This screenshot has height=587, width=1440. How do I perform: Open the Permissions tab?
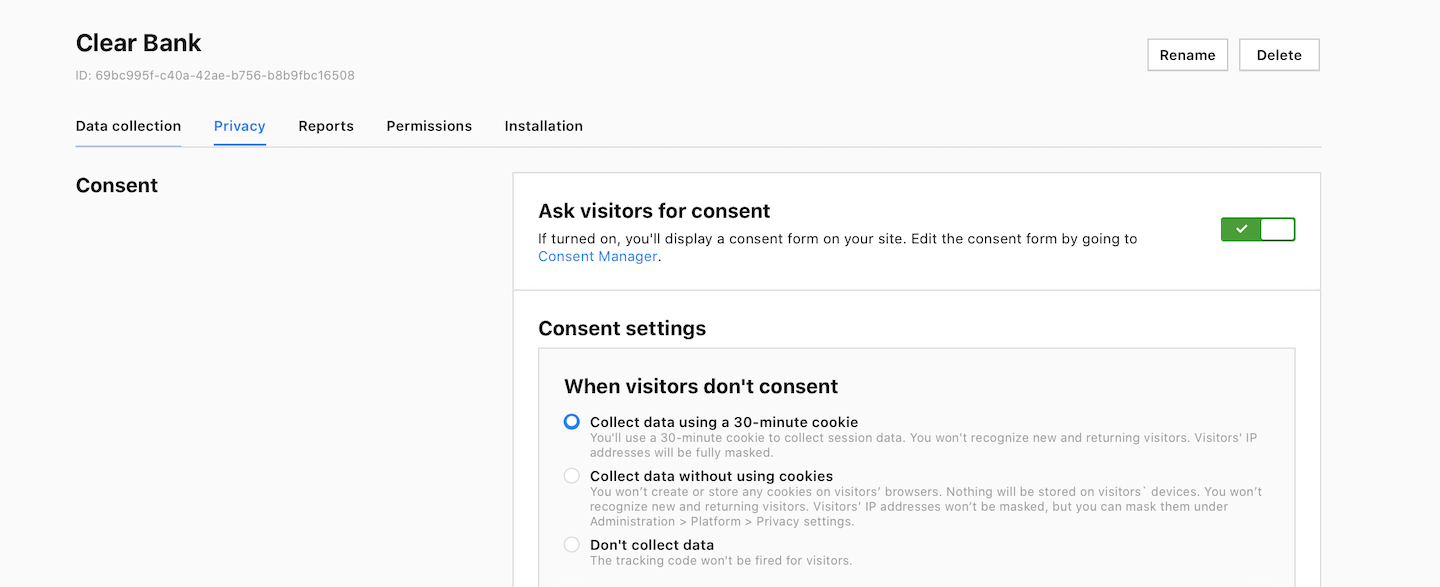click(x=429, y=126)
